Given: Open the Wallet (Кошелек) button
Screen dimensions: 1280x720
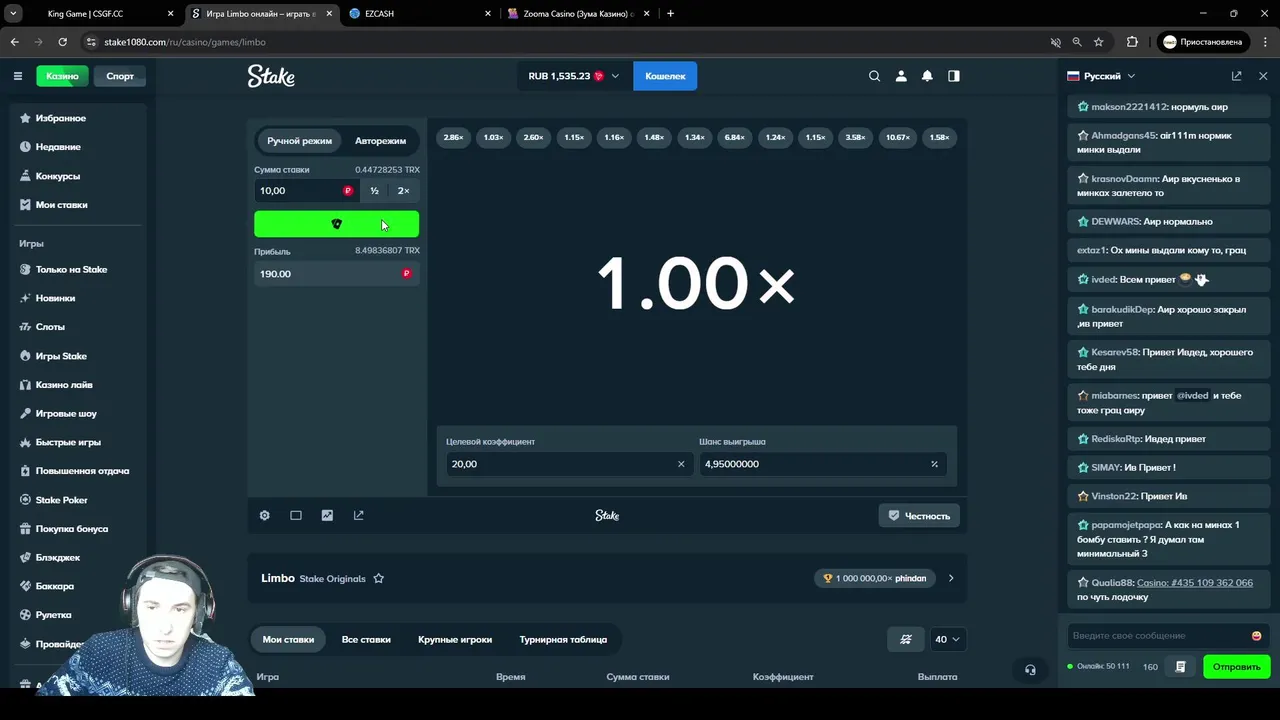Looking at the screenshot, I should [665, 76].
